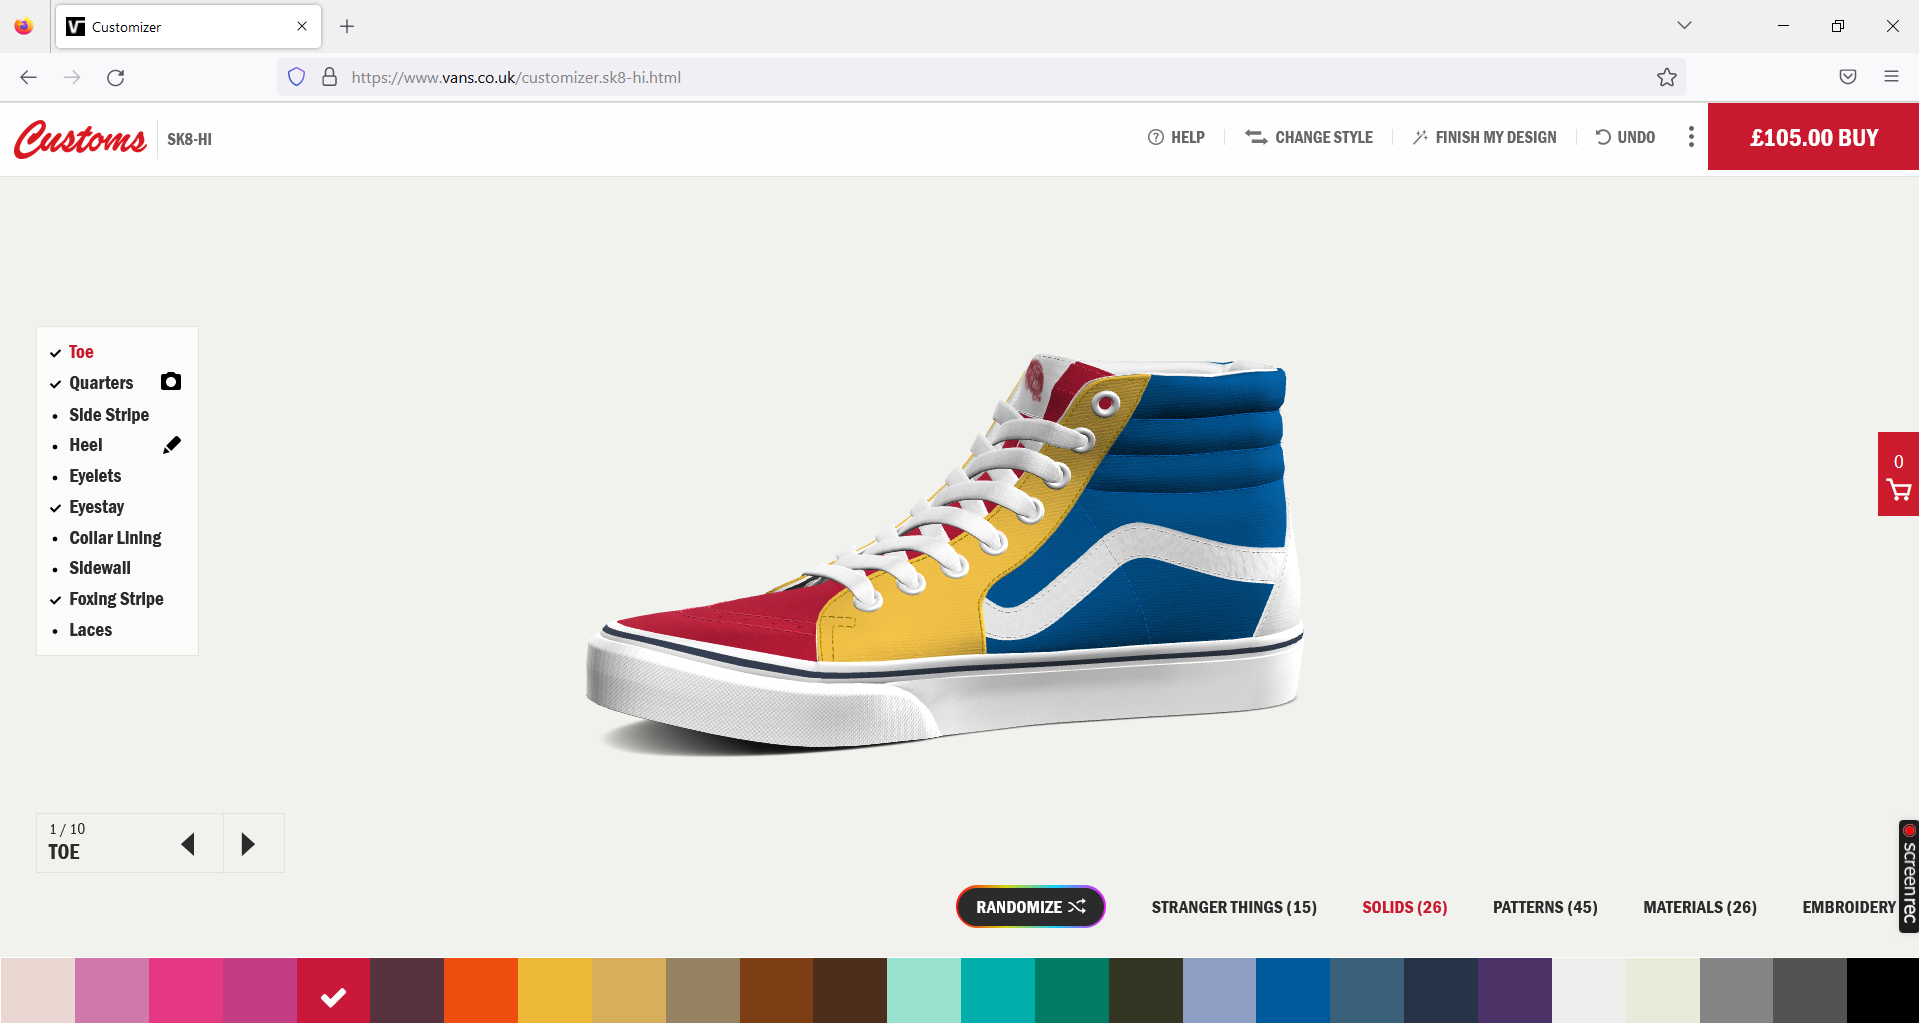The height and width of the screenshot is (1023, 1919).
Task: Switch to the PATTERNS (45) category
Action: click(x=1544, y=906)
